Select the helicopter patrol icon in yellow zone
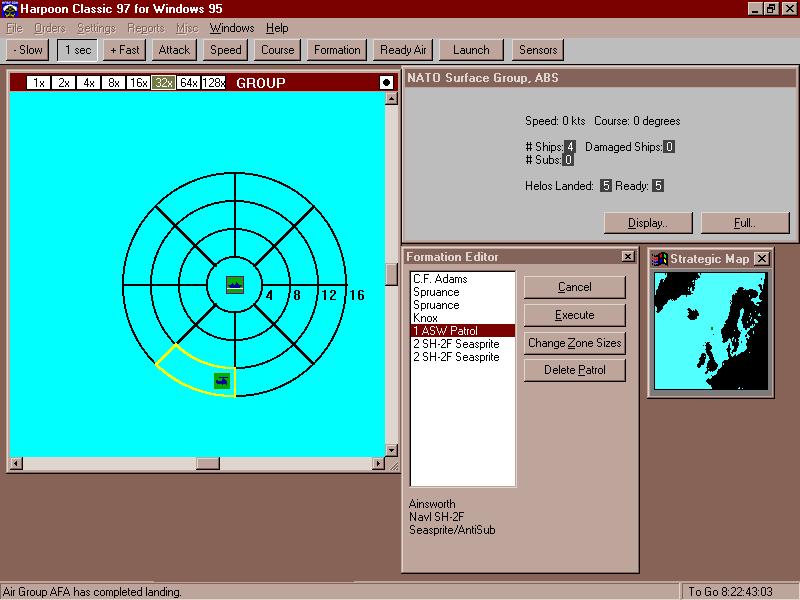The width and height of the screenshot is (800, 600). click(222, 381)
